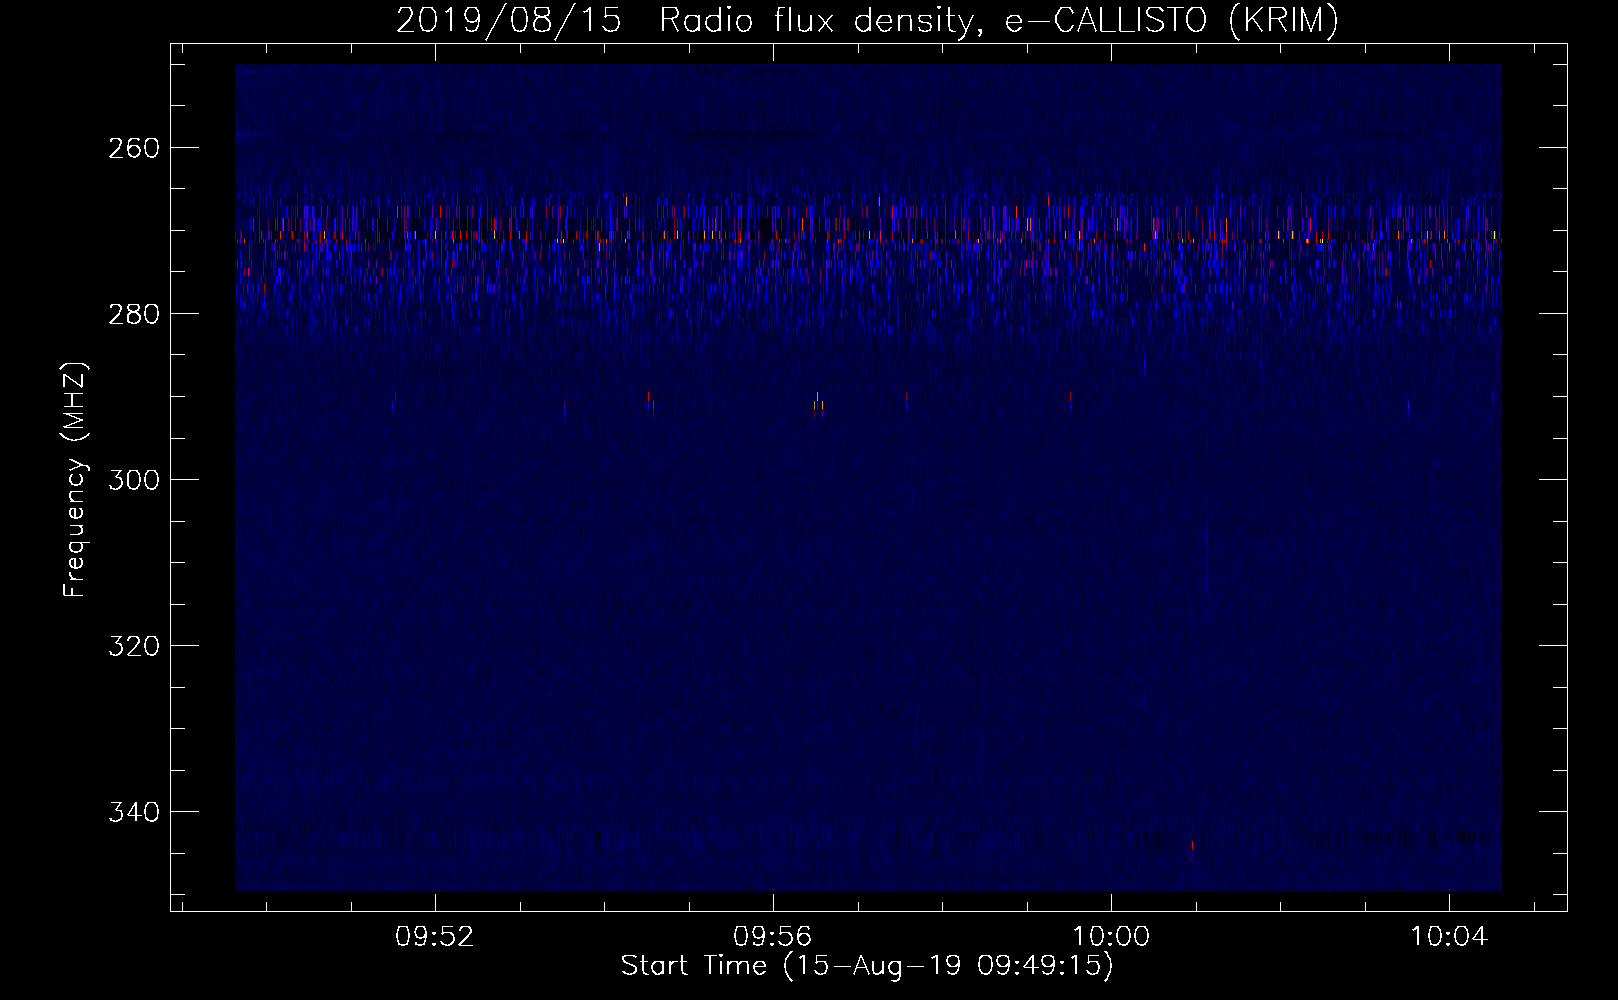This screenshot has height=1000, width=1618.
Task: Pick the 300 frequency tick label
Action: pyautogui.click(x=133, y=480)
